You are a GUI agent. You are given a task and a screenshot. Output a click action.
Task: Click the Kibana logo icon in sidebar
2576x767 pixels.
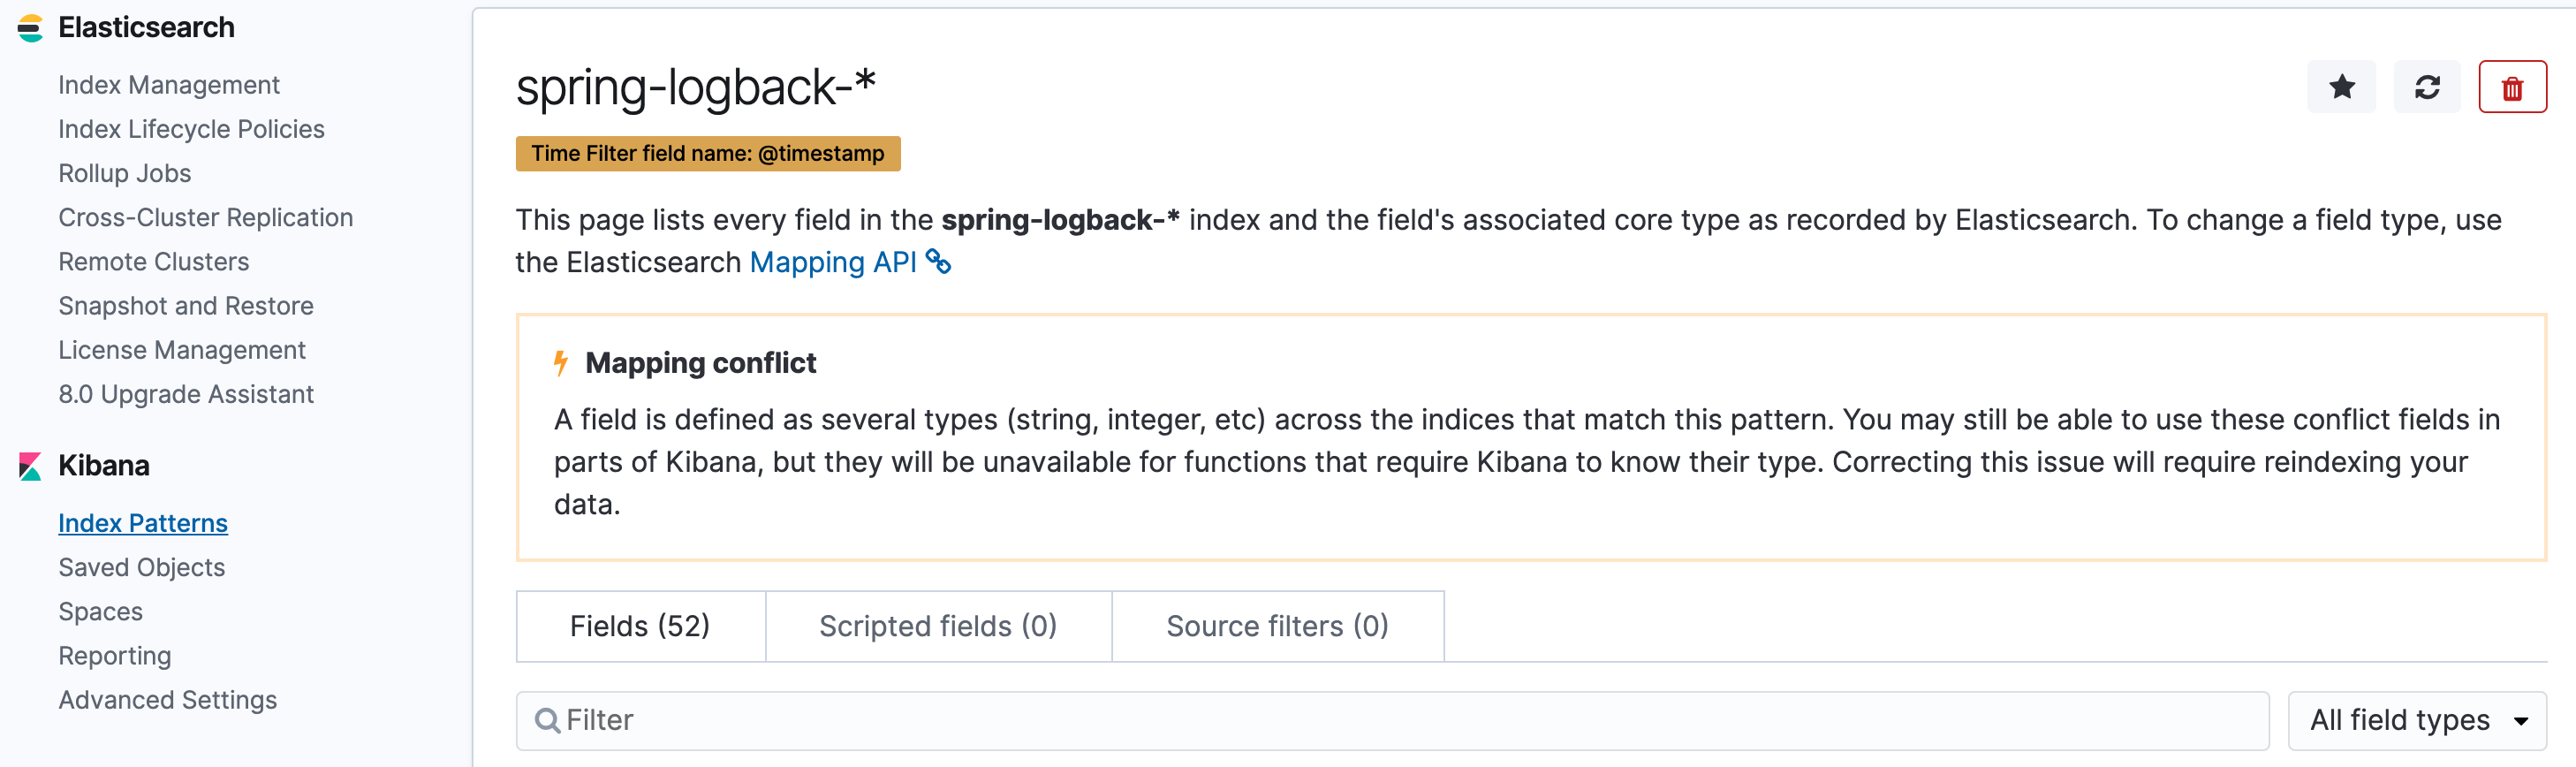[30, 466]
